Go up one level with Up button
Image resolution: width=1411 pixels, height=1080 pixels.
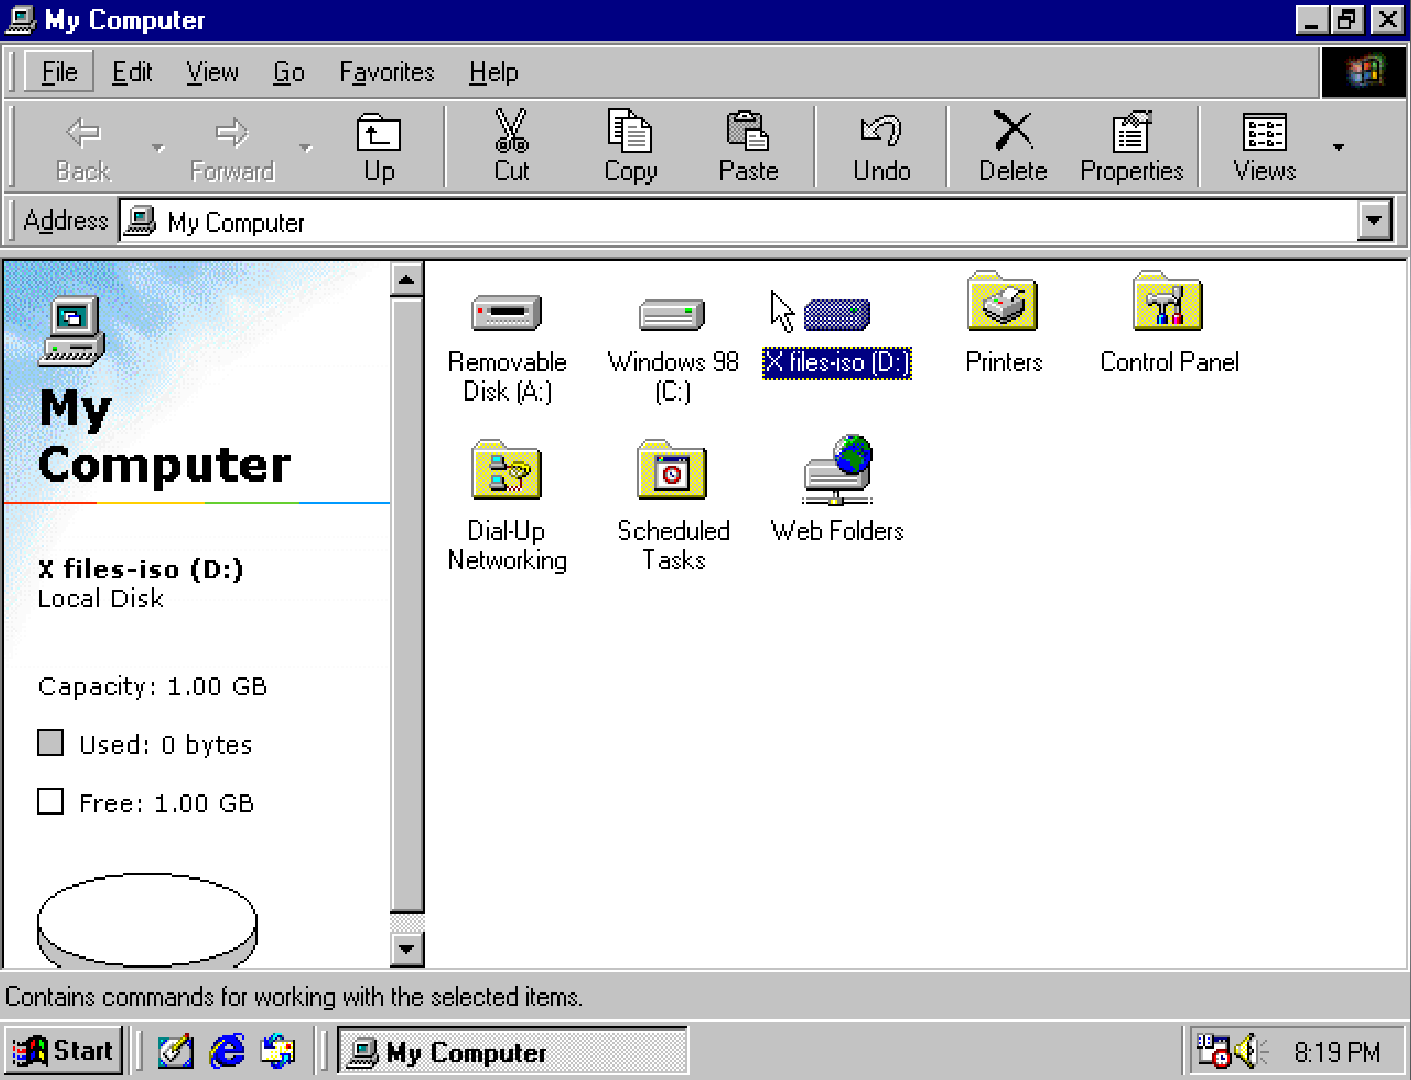379,148
